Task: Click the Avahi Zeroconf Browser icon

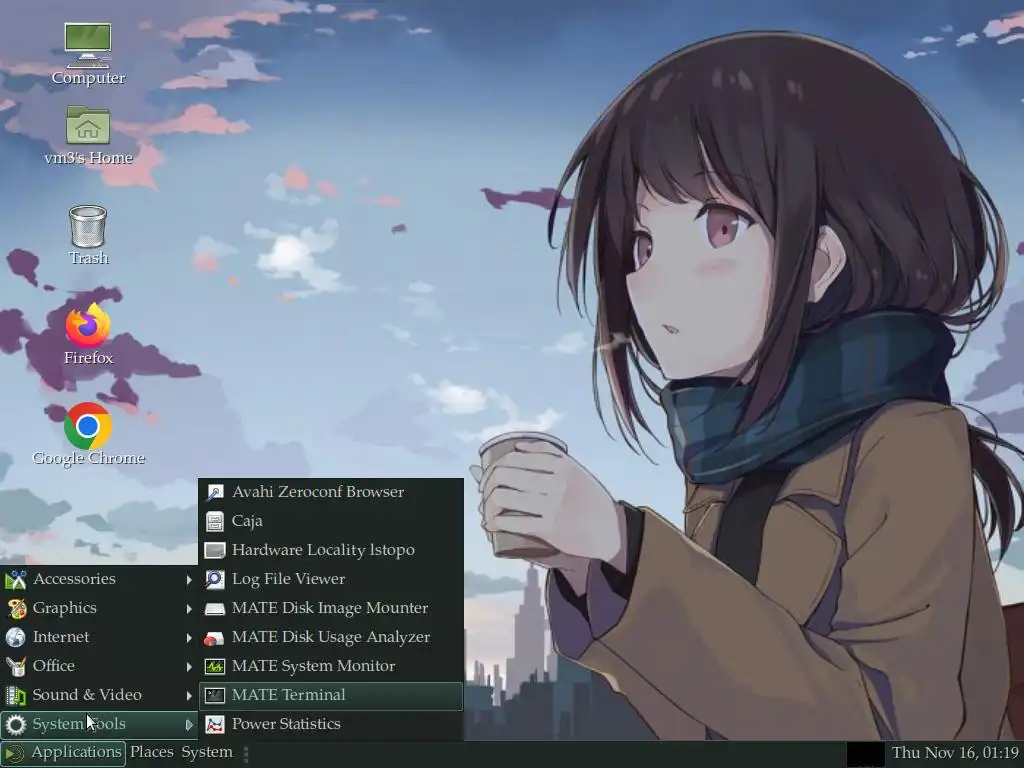Action: (x=215, y=492)
